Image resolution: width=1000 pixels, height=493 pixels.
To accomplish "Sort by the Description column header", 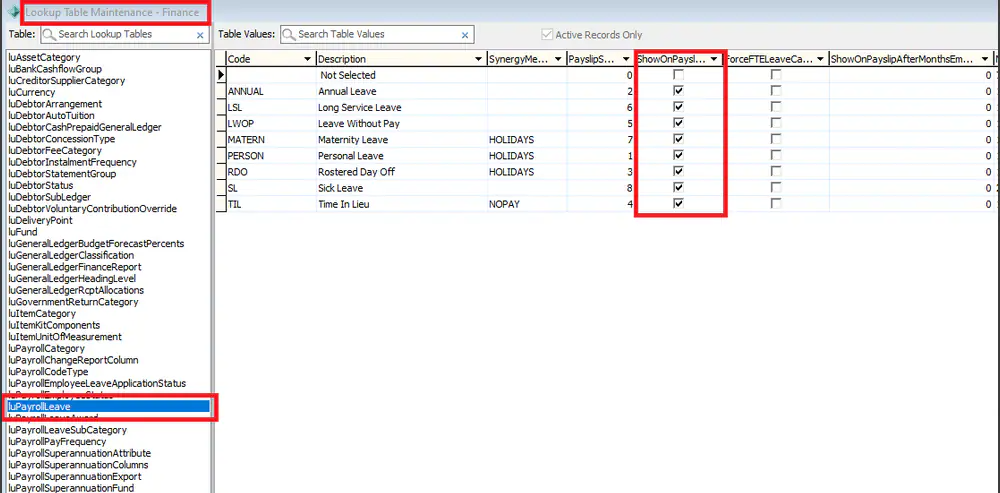I will click(x=342, y=59).
